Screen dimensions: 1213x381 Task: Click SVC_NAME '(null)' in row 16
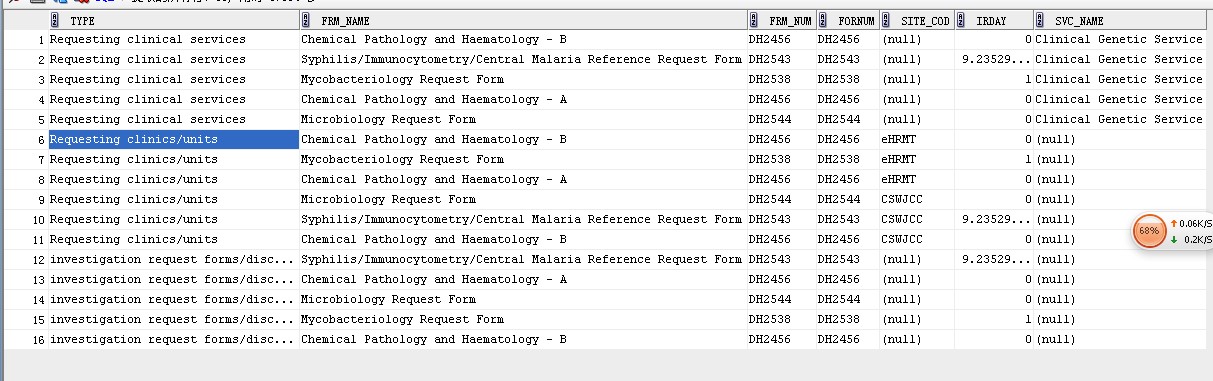click(x=1057, y=340)
